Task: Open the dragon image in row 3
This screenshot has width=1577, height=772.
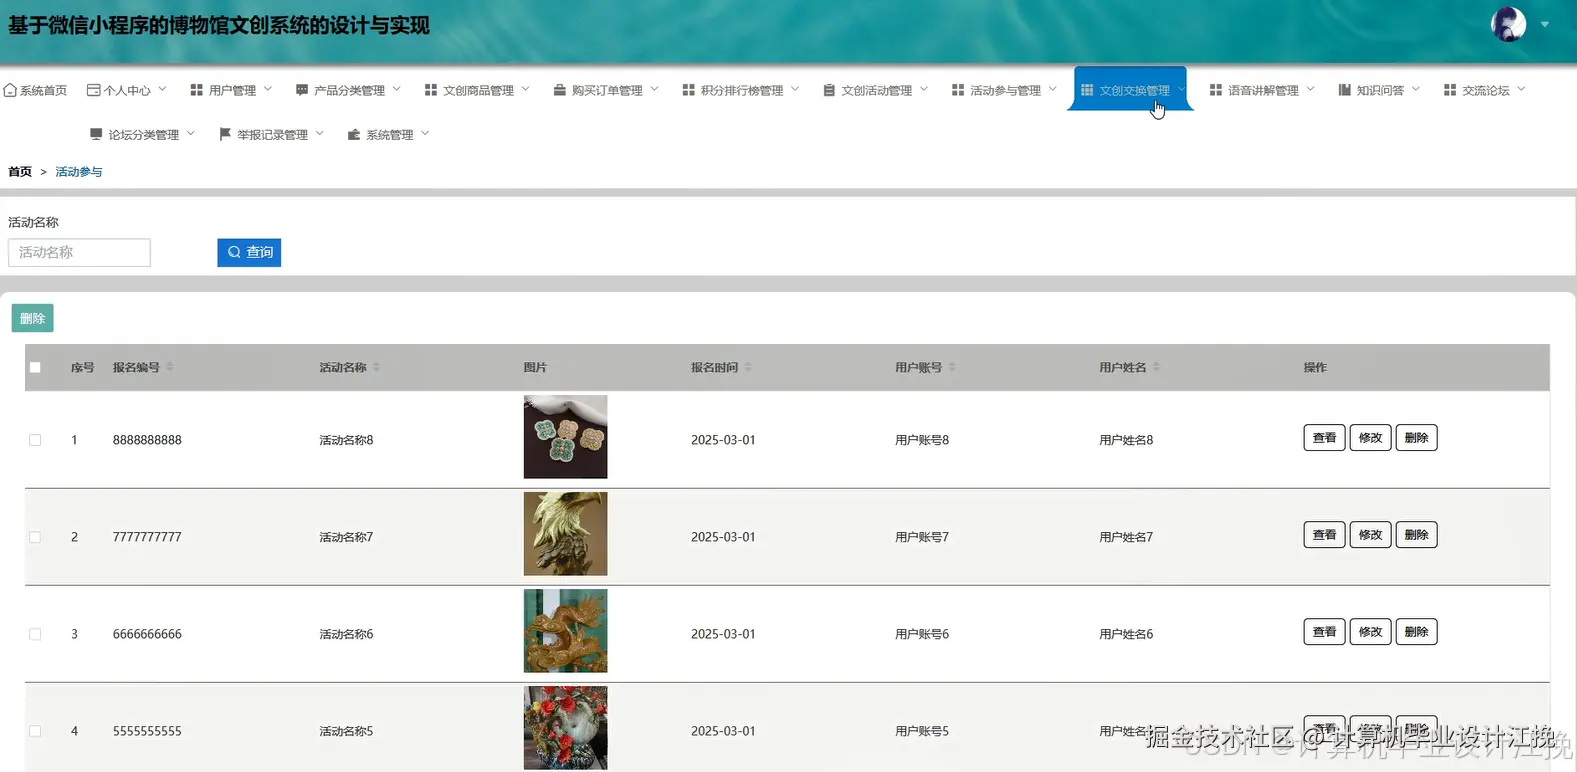Action: (565, 631)
